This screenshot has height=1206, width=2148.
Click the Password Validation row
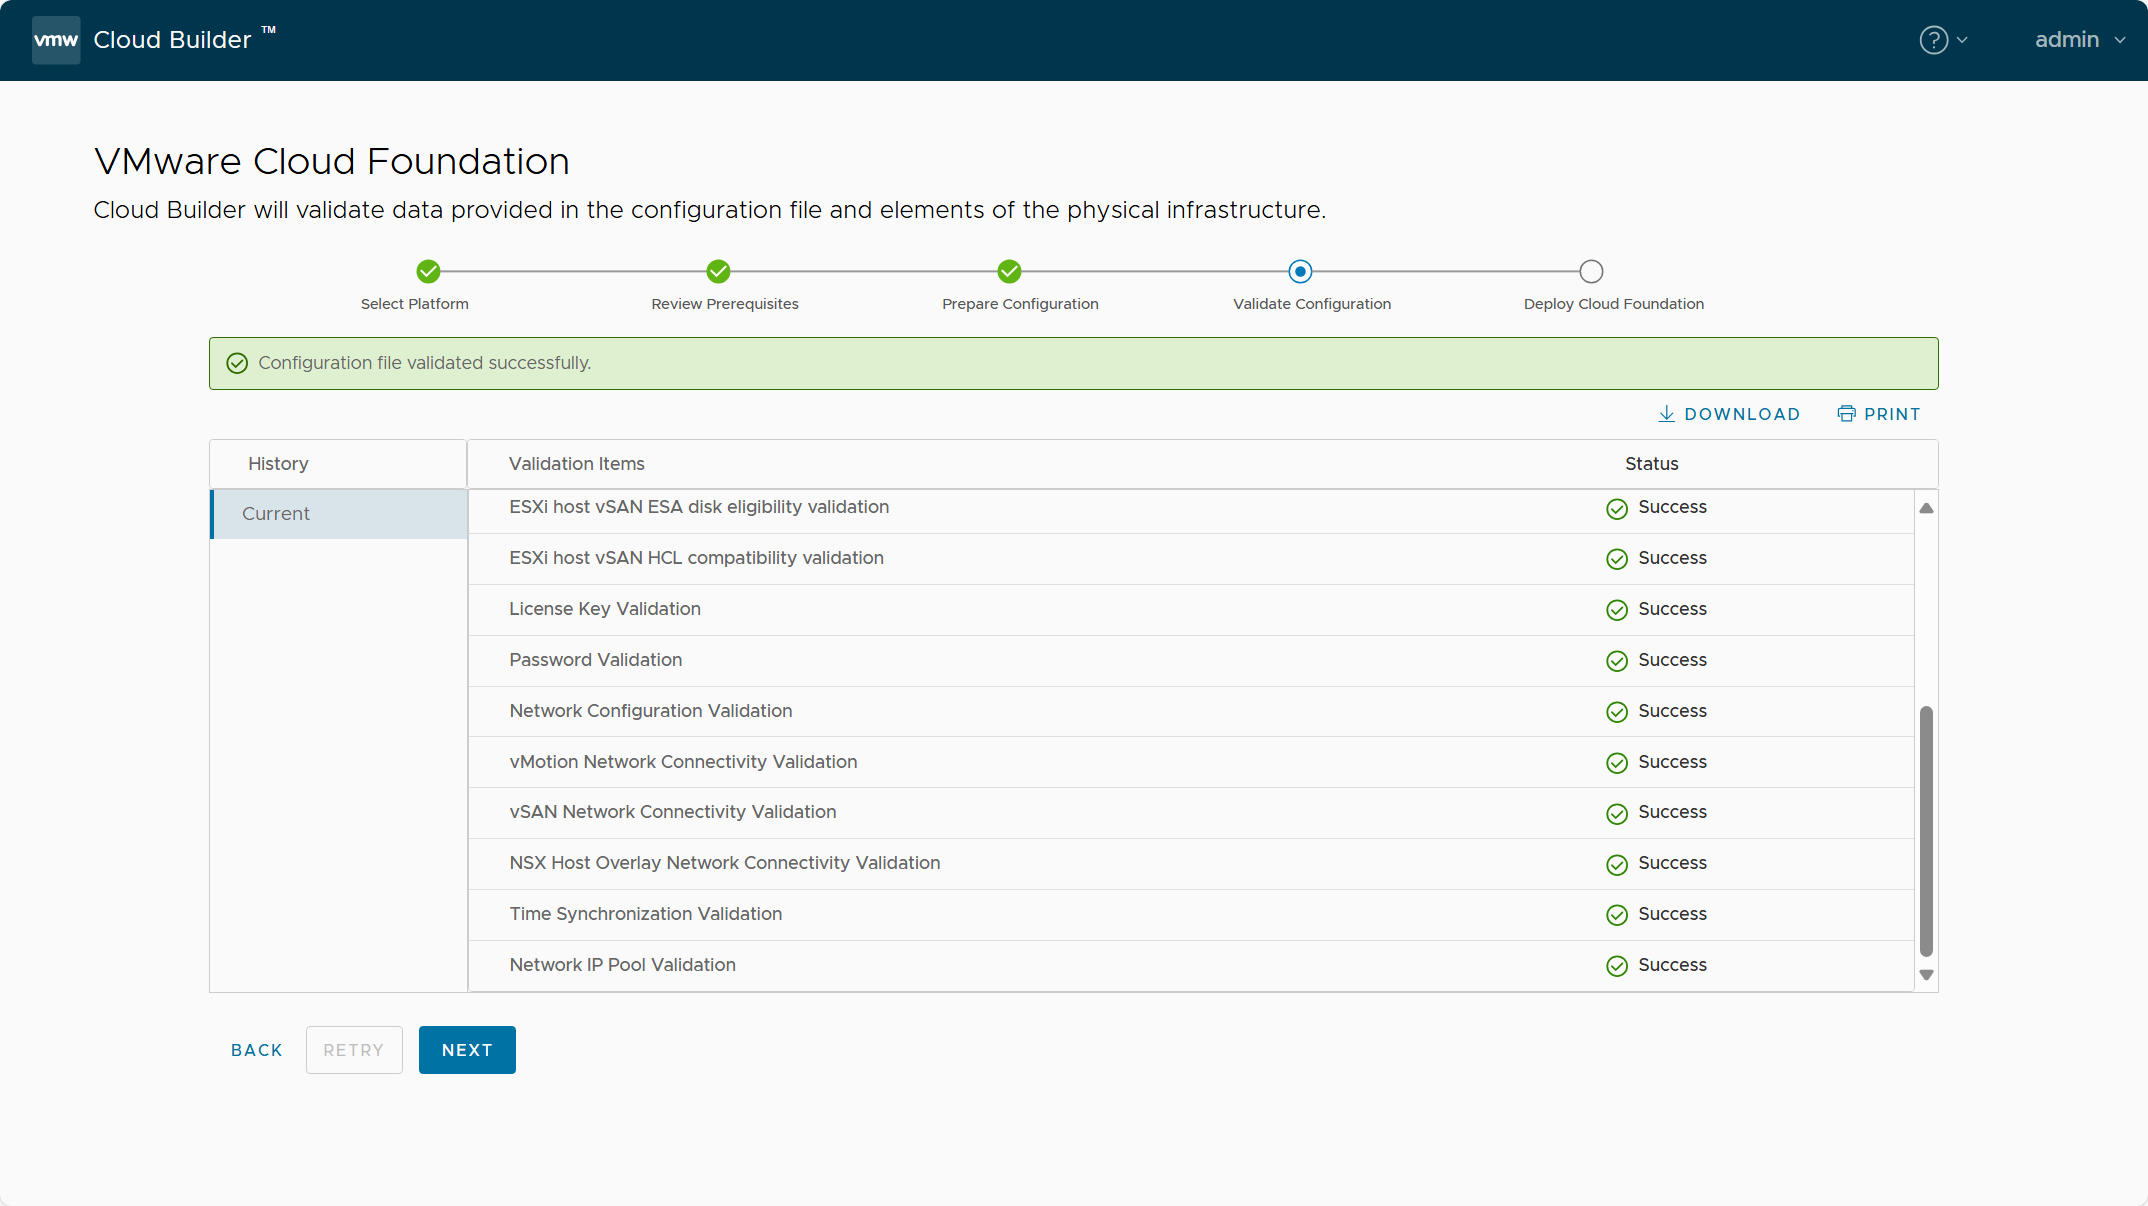click(1191, 661)
